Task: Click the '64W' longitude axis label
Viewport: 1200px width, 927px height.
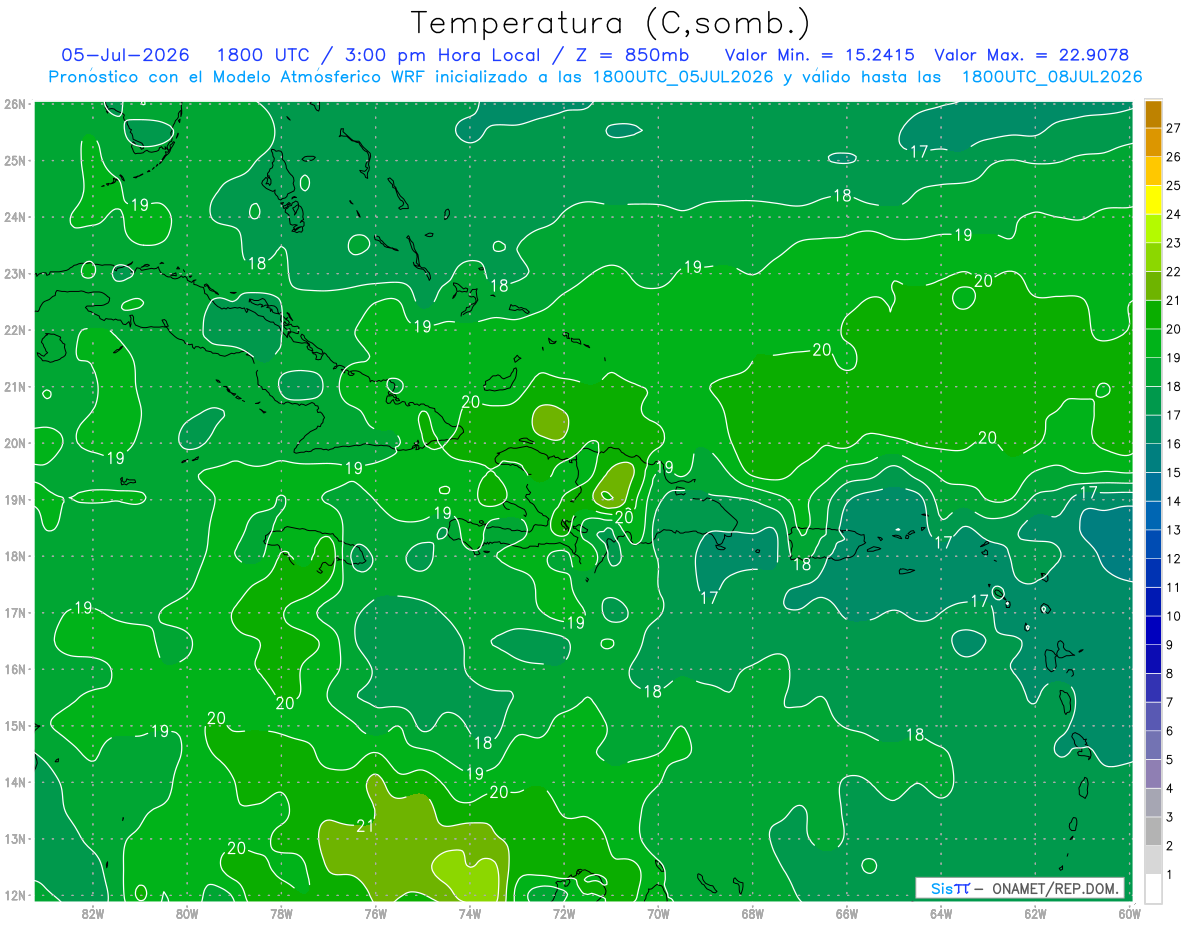Action: (941, 913)
